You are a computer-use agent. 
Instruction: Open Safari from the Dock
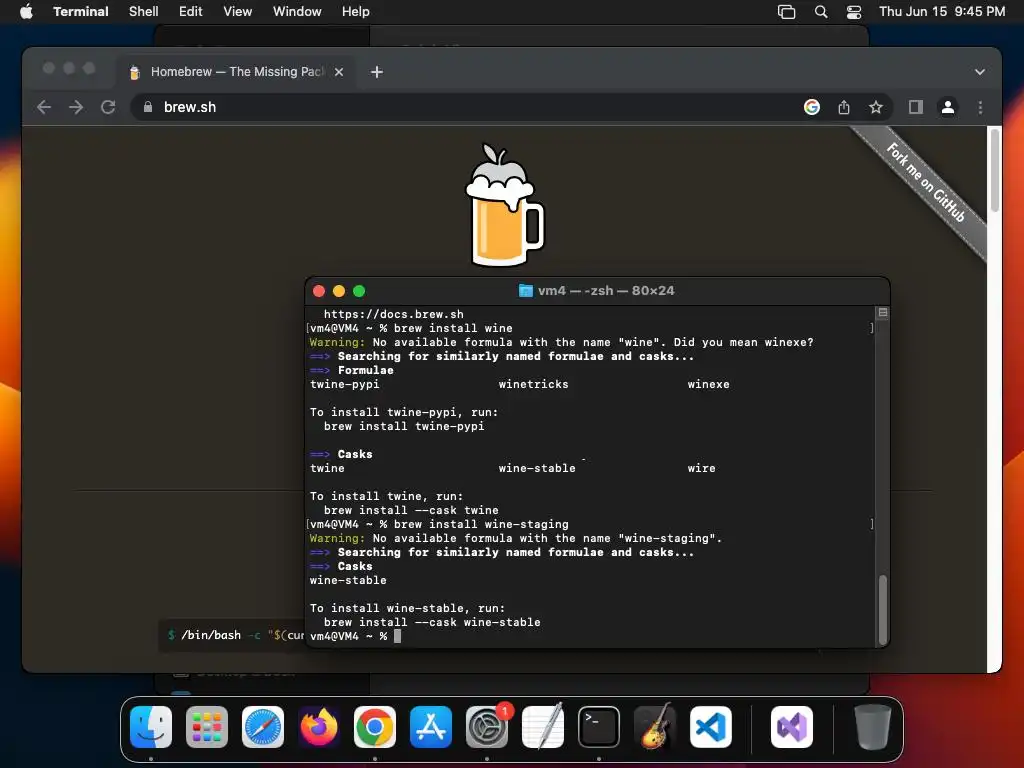click(x=263, y=727)
